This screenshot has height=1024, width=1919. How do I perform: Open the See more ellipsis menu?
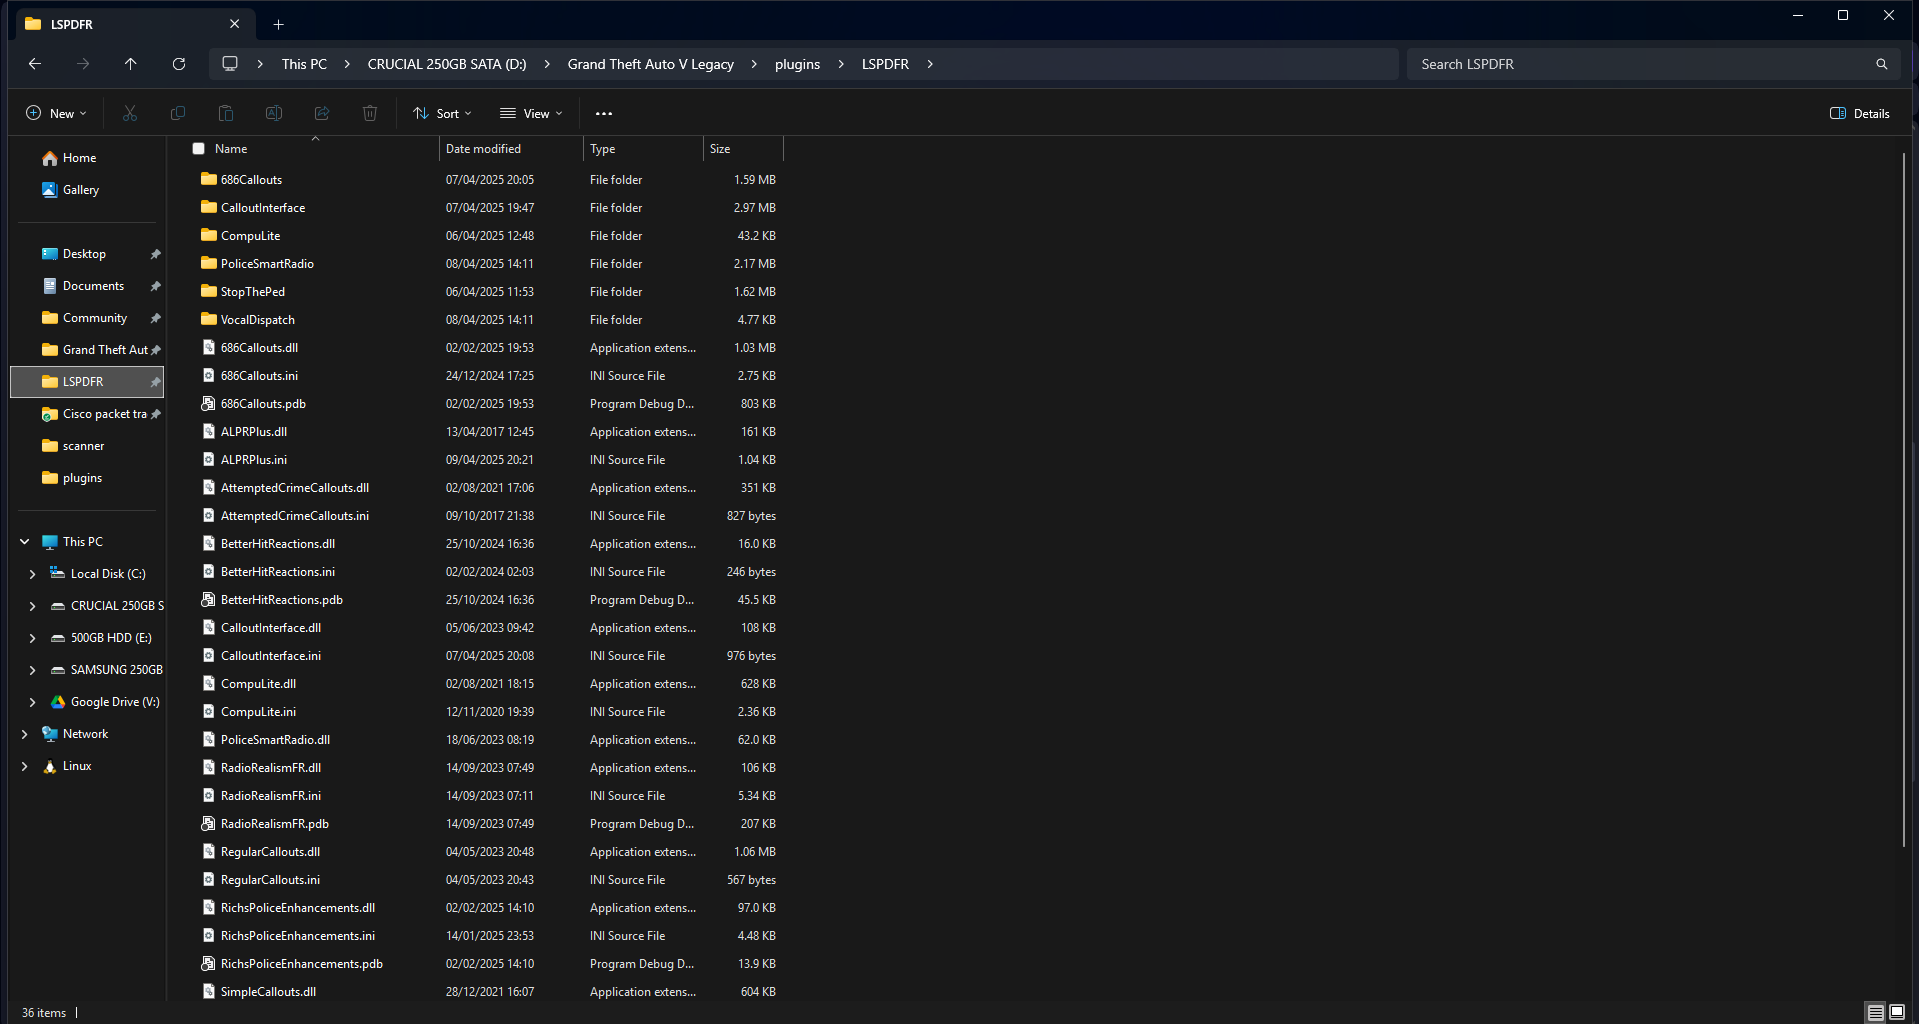604,113
